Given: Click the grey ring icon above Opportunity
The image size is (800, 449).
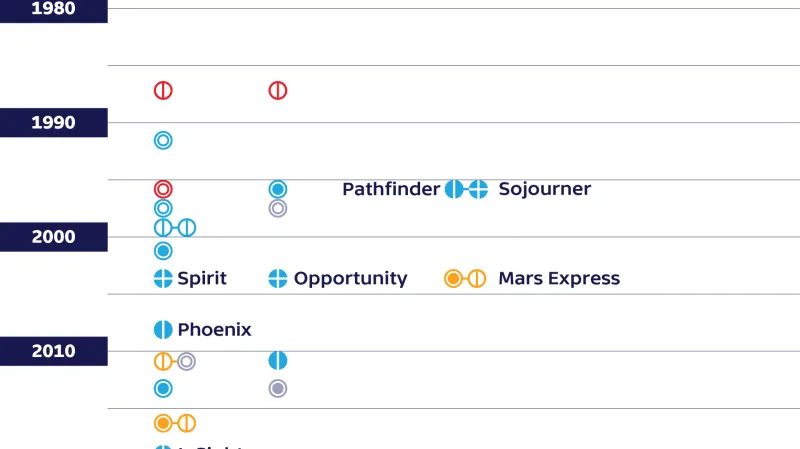Looking at the screenshot, I should [278, 208].
